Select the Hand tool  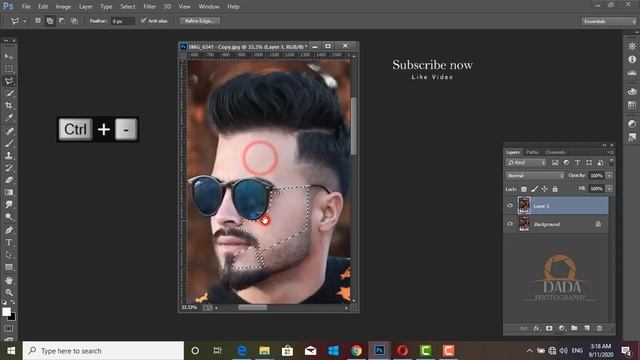9,280
